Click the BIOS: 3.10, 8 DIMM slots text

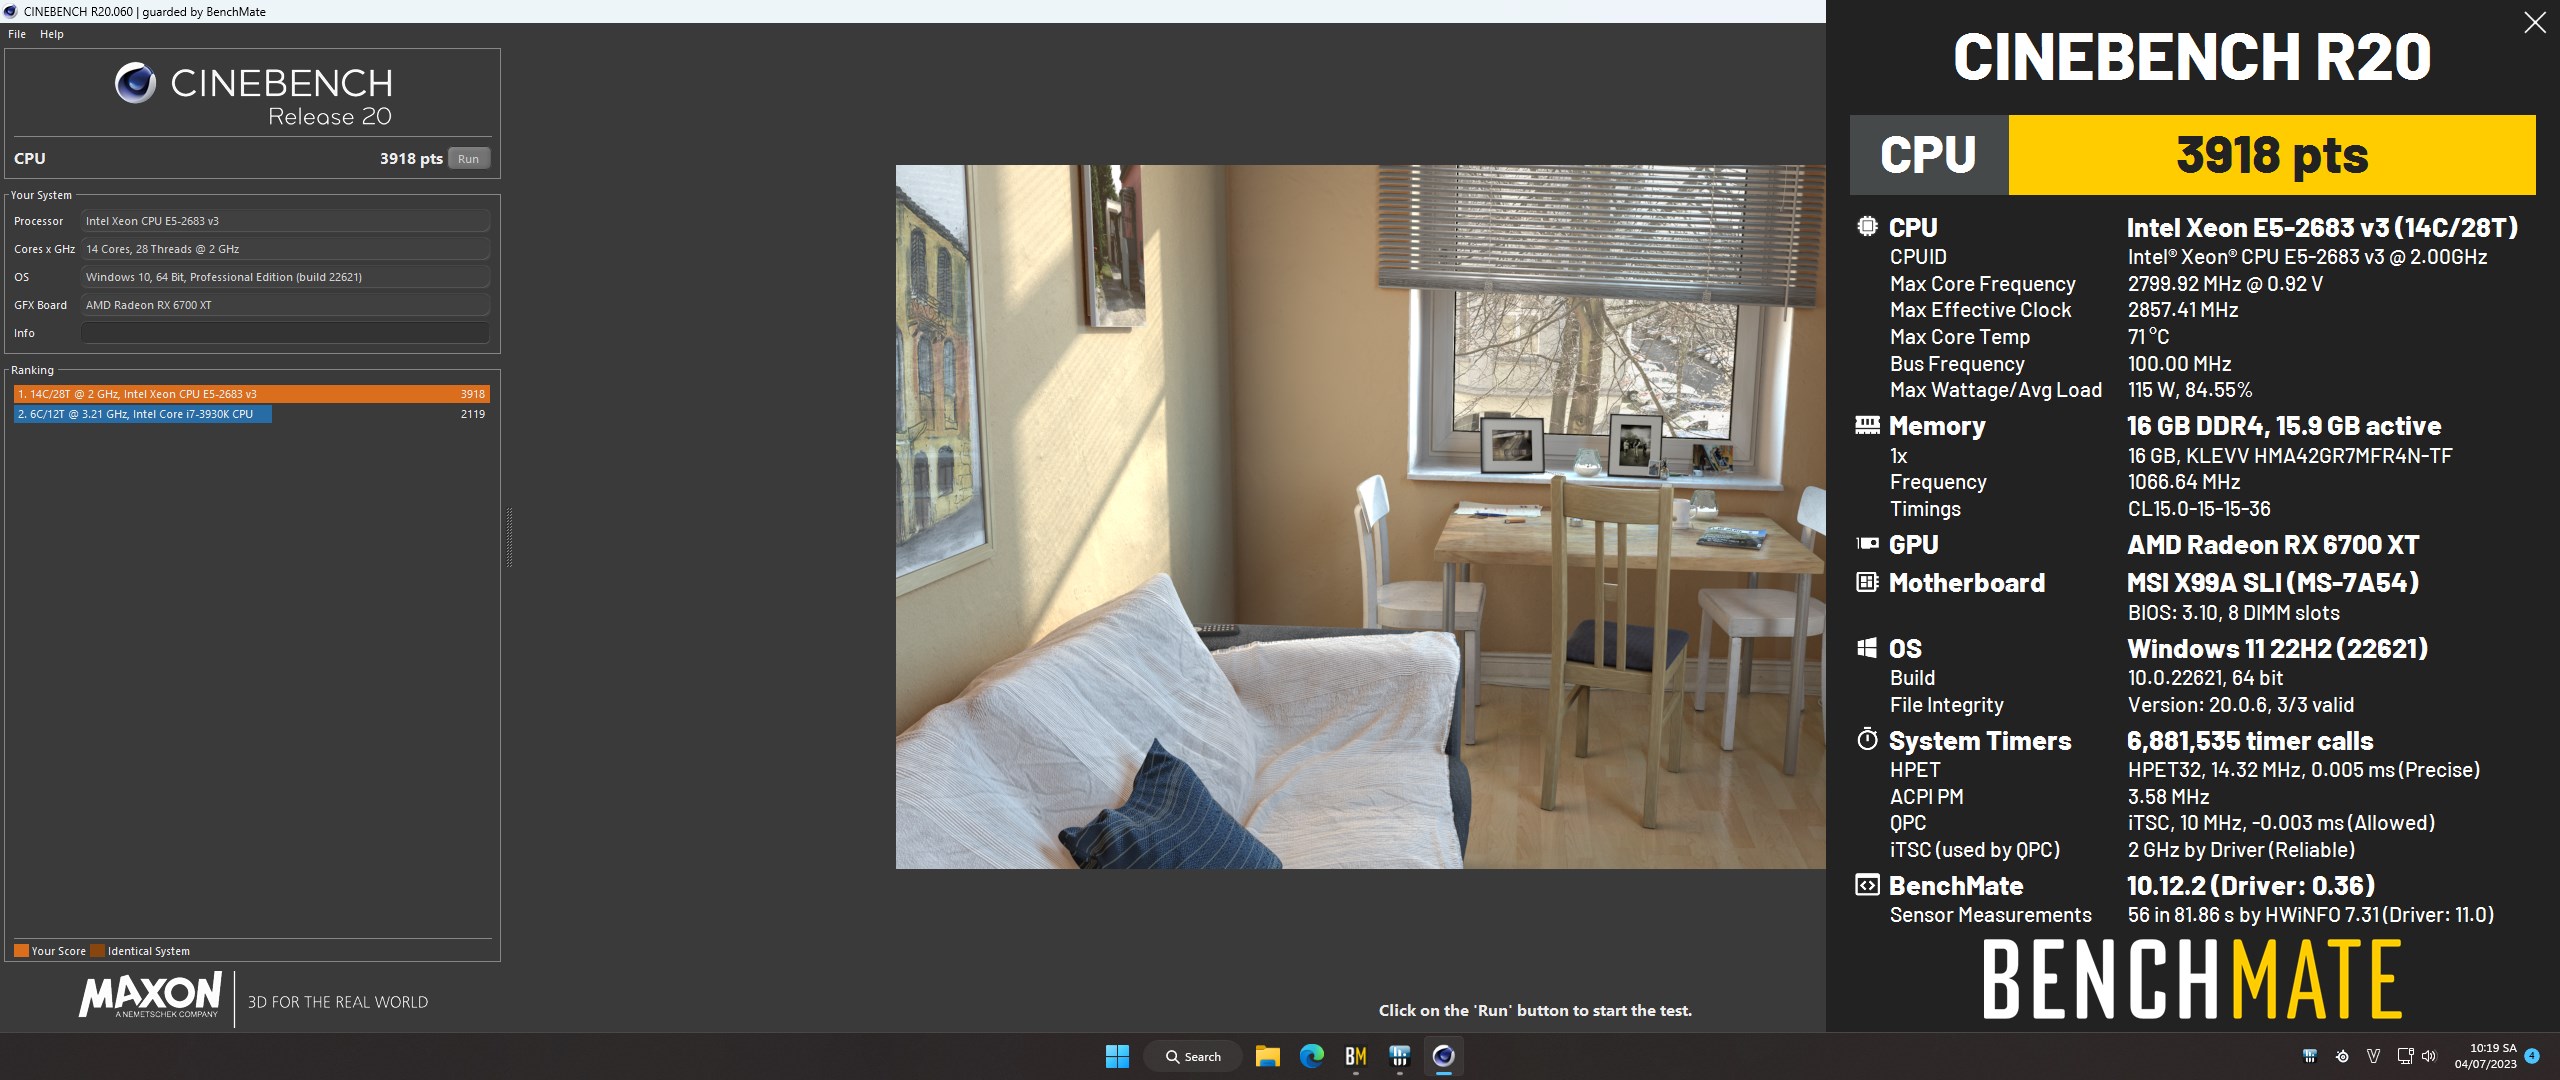(2234, 613)
